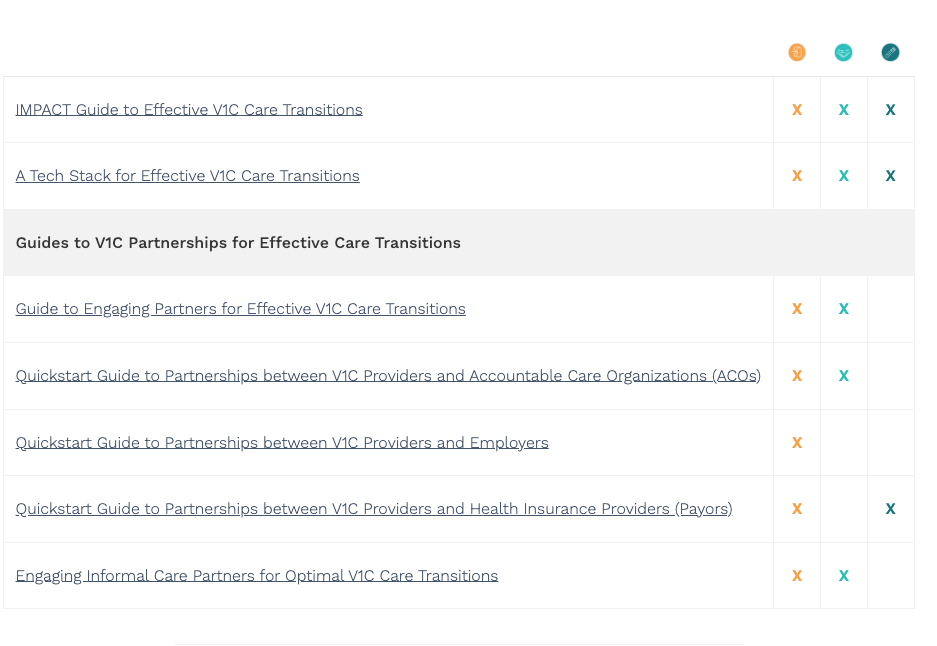The image size is (937, 646).
Task: Open Quickstart Guide for Health Insurance Providers (Payors)
Action: 374,509
